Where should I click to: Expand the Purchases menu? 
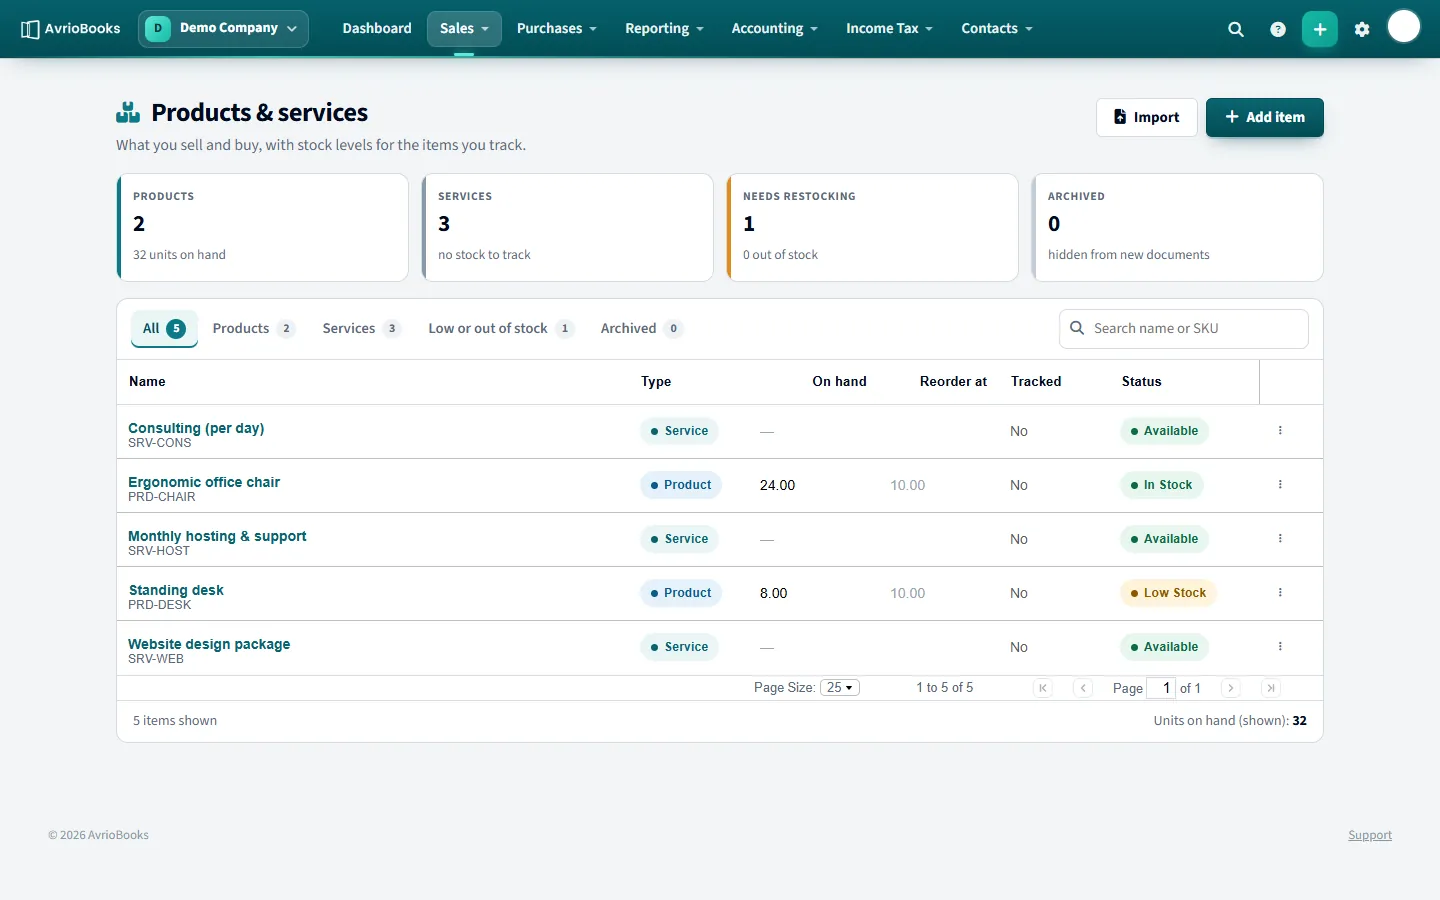click(x=556, y=29)
